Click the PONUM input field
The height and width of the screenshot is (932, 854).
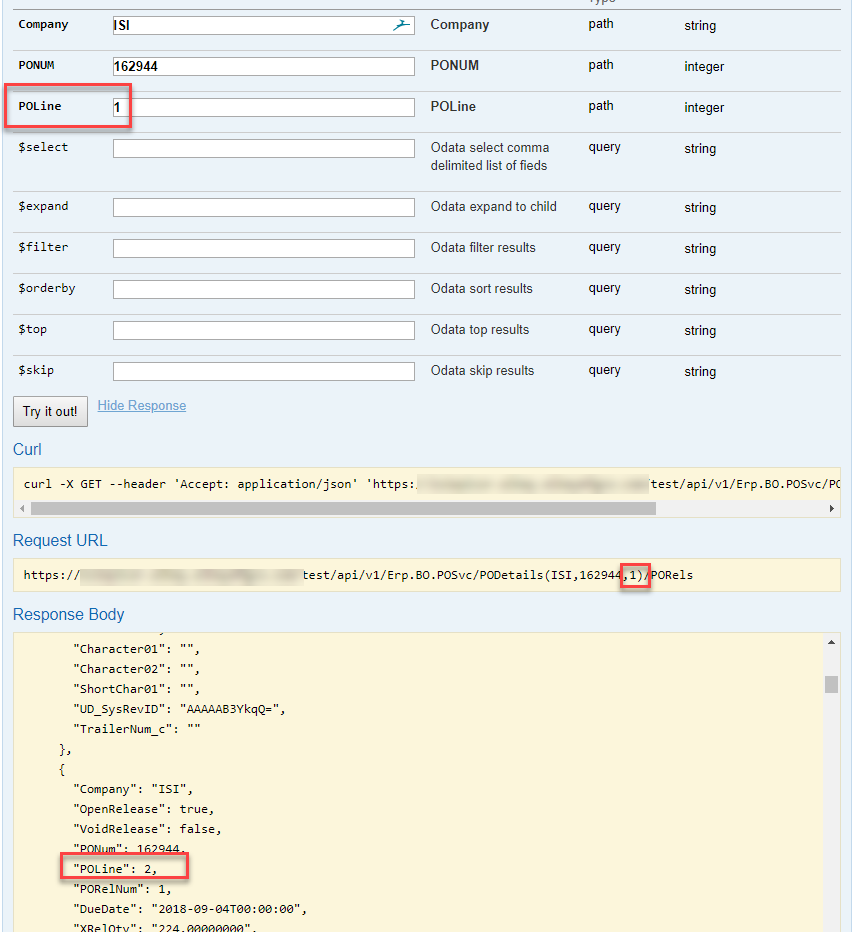point(263,66)
